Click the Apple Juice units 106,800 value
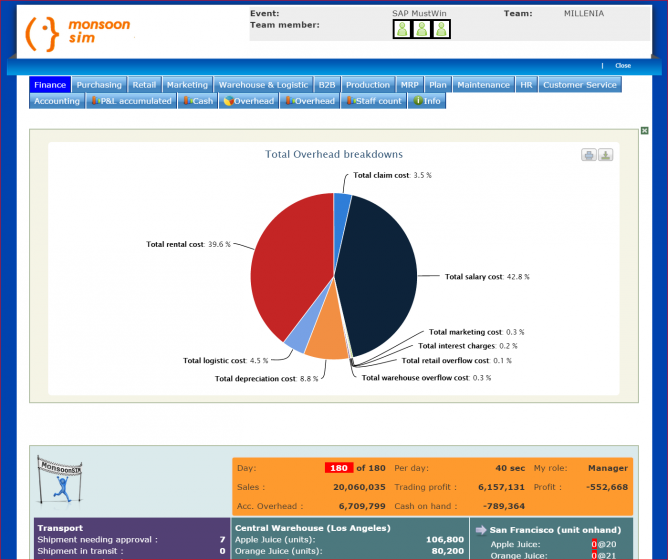This screenshot has width=668, height=560. 445,540
